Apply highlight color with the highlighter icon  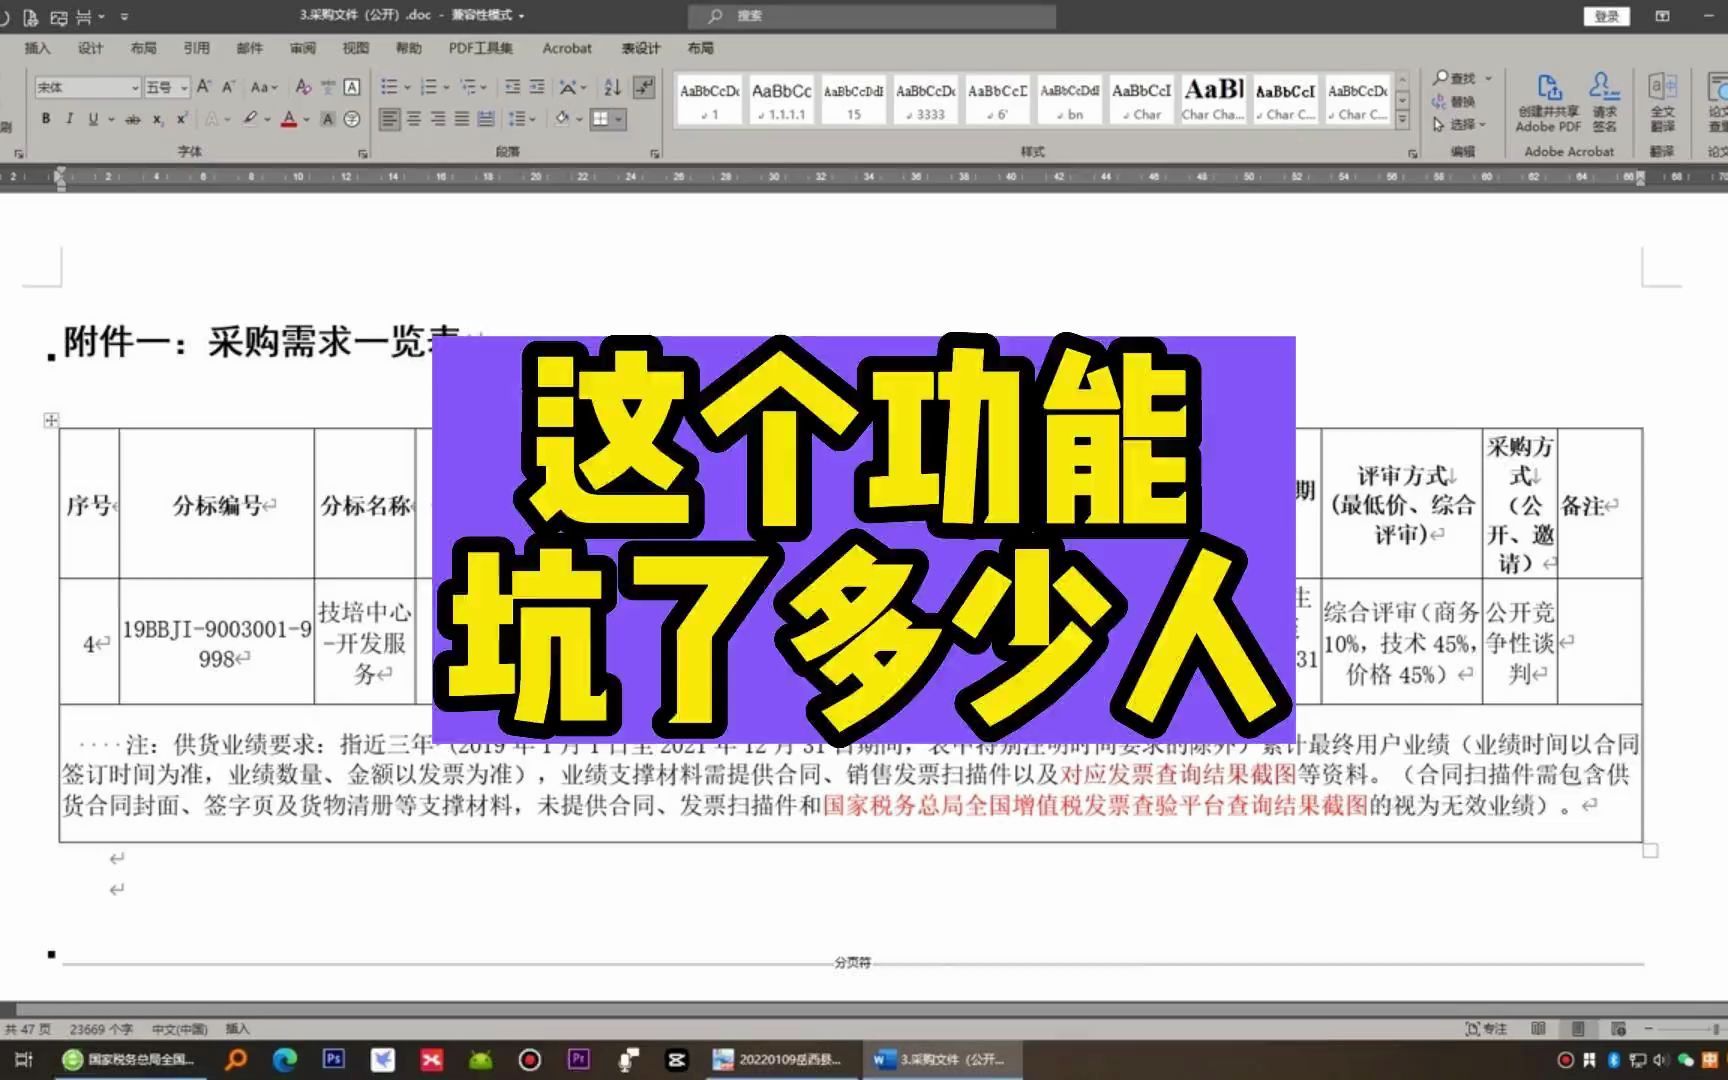pyautogui.click(x=249, y=119)
